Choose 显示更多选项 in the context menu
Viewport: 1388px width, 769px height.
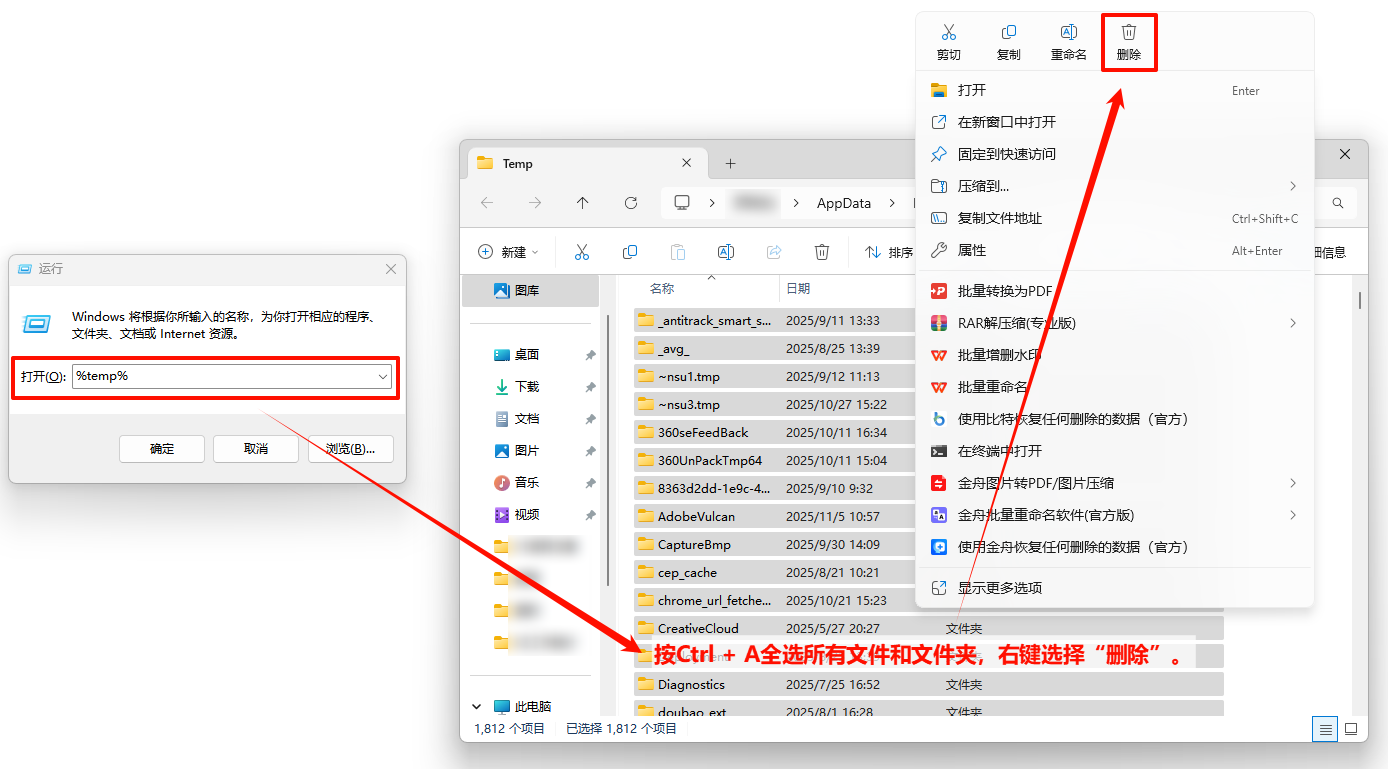coord(1000,588)
